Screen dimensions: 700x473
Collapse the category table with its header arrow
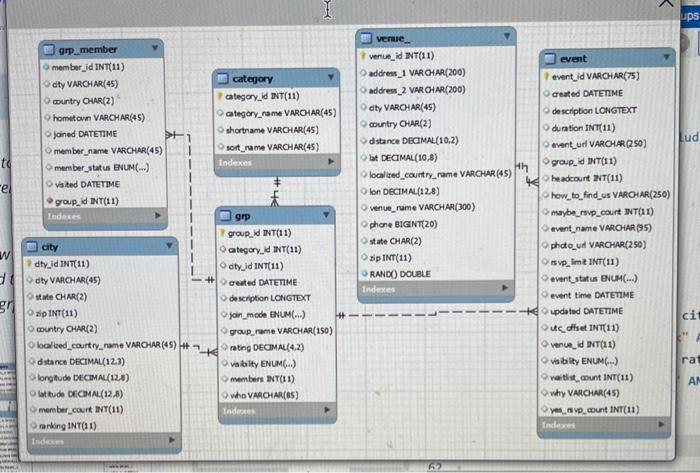click(x=331, y=77)
